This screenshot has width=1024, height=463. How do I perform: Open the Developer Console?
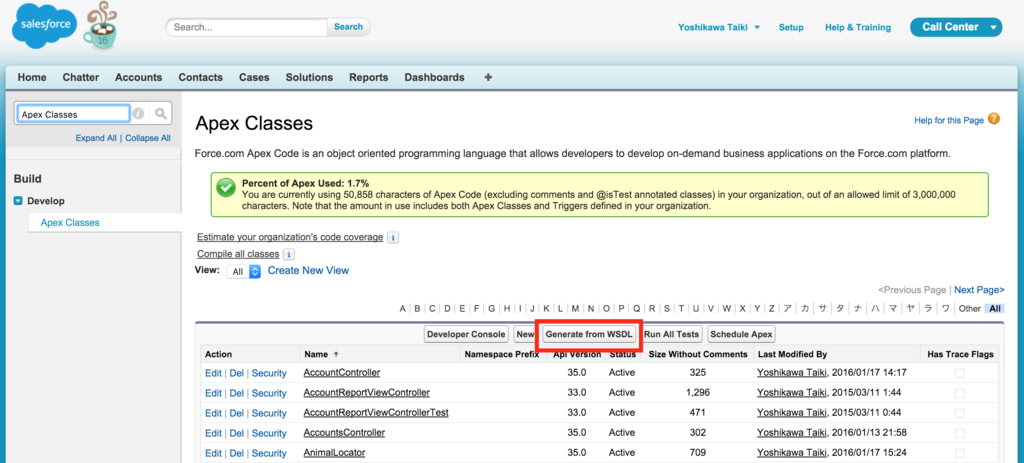click(x=466, y=334)
